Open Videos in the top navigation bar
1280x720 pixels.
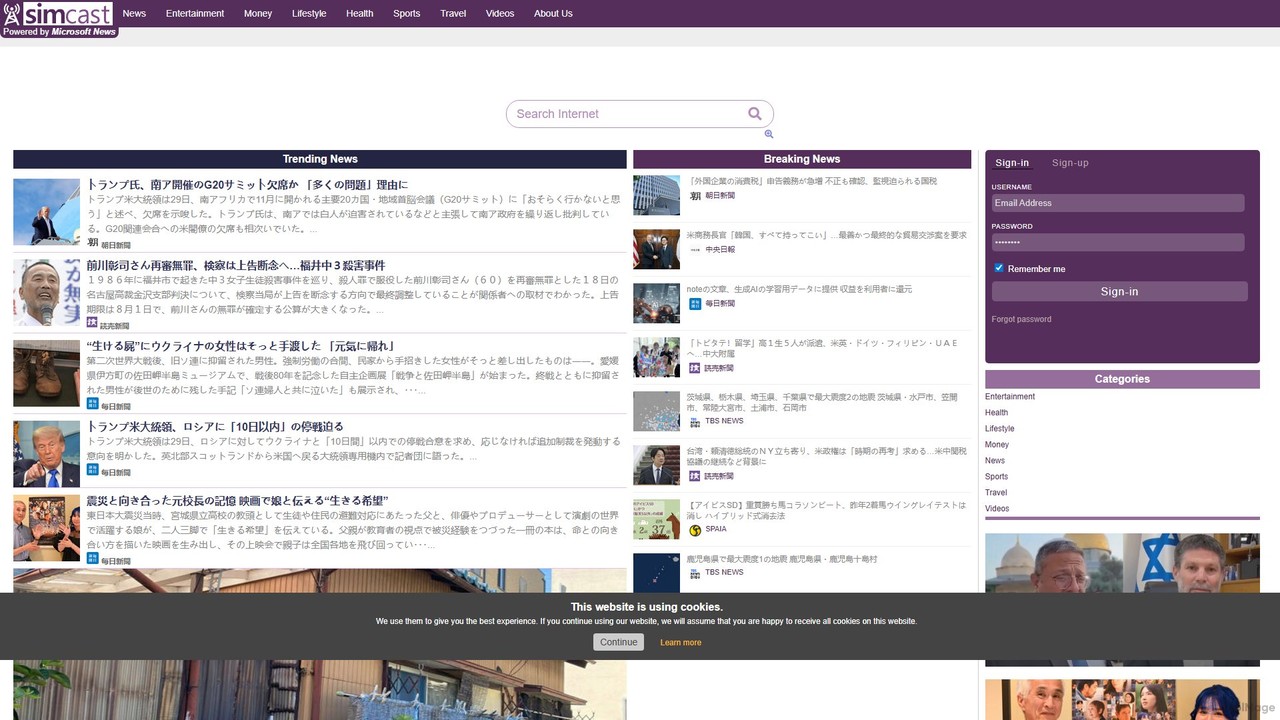tap(500, 14)
